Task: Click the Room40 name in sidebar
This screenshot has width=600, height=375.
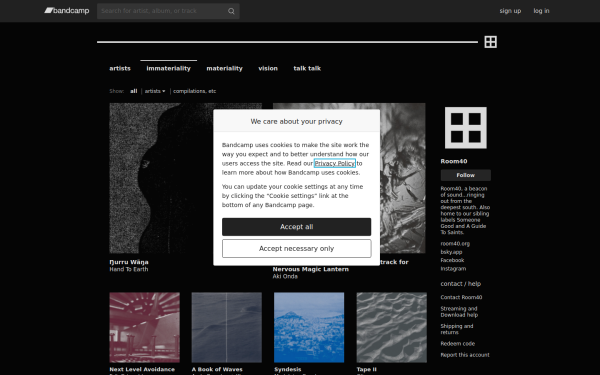Action: [453, 161]
